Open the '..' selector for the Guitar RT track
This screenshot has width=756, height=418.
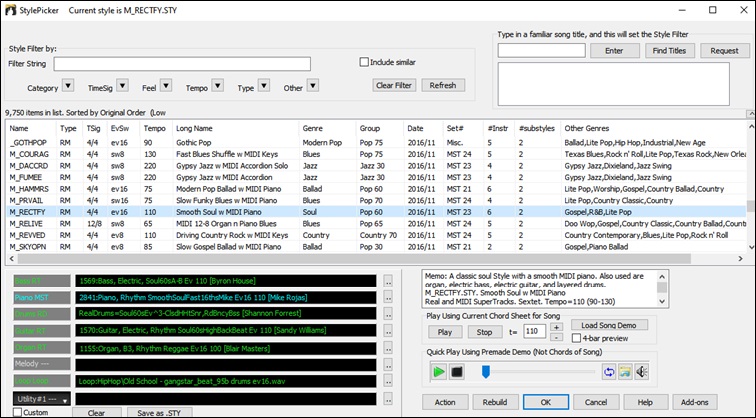388,331
